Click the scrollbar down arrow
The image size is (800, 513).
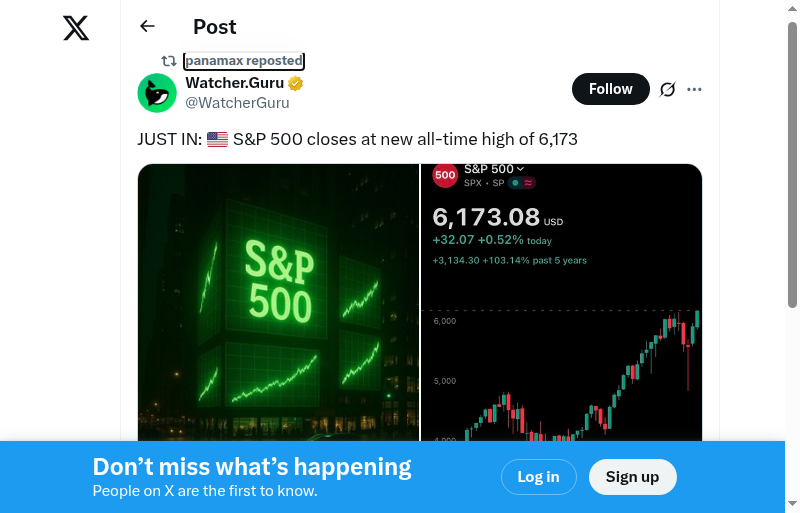coord(793,504)
